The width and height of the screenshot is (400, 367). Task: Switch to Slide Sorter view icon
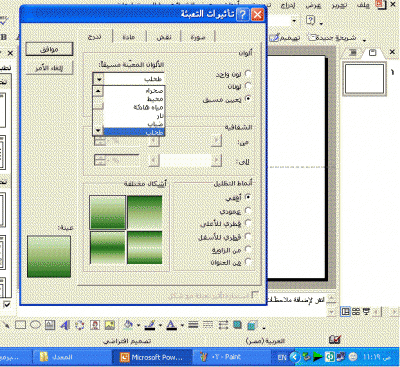click(356, 312)
